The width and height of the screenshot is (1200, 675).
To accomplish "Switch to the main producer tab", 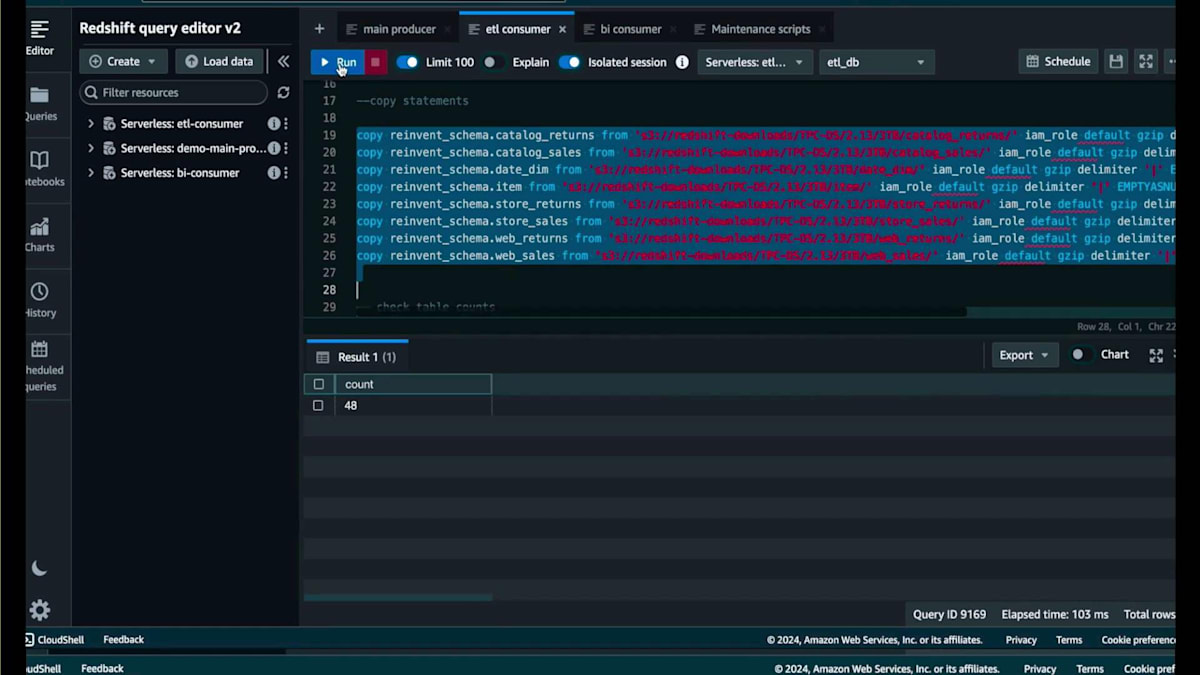I will [x=399, y=29].
